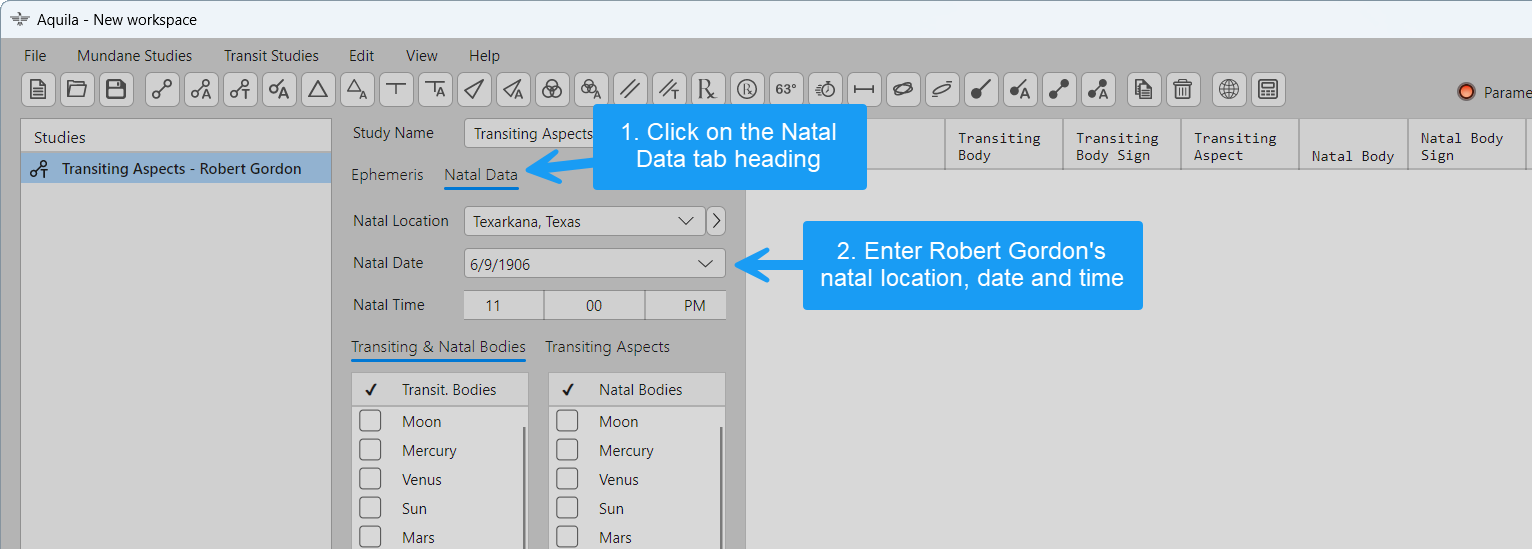Click the Natal Time minutes field 00
This screenshot has width=1532, height=549.
[594, 306]
